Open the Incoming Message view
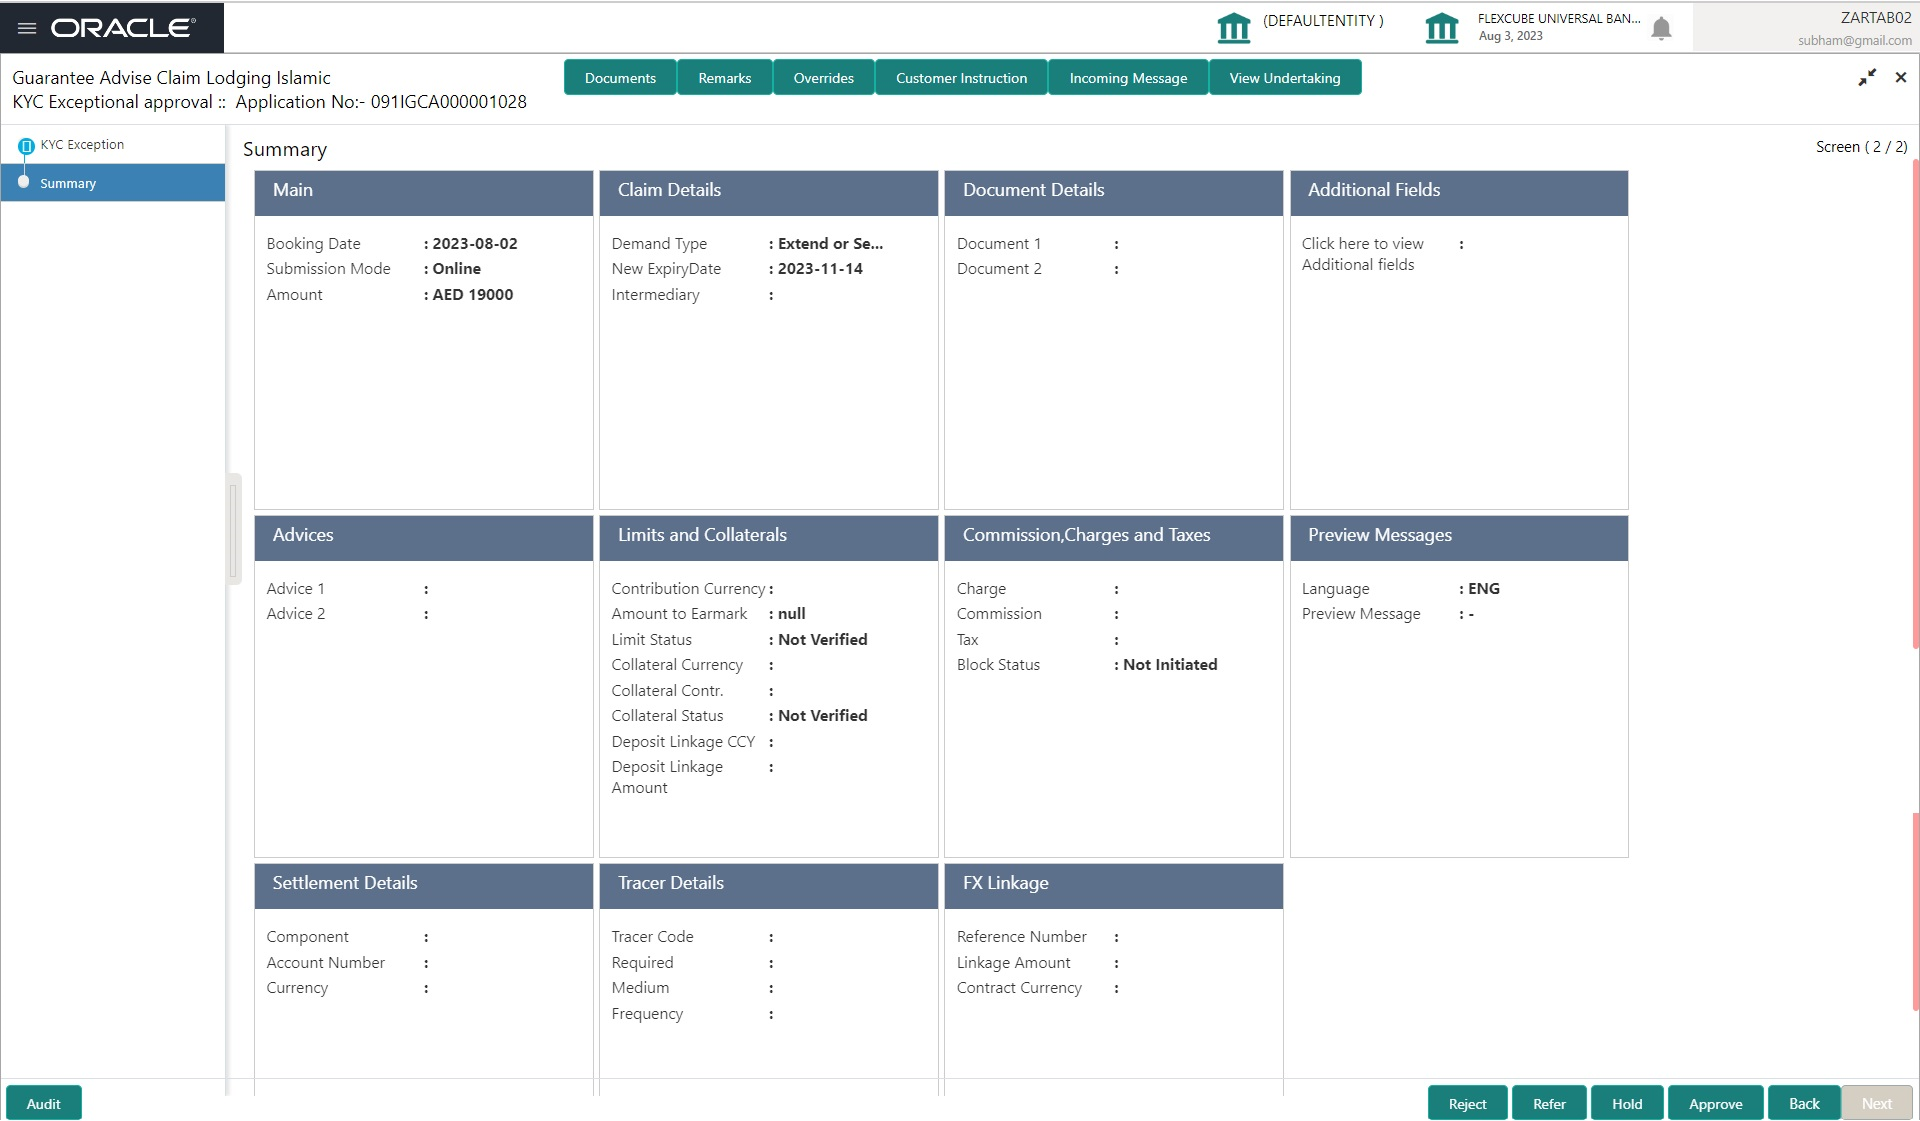Viewport: 1920px width, 1121px height. pos(1128,78)
